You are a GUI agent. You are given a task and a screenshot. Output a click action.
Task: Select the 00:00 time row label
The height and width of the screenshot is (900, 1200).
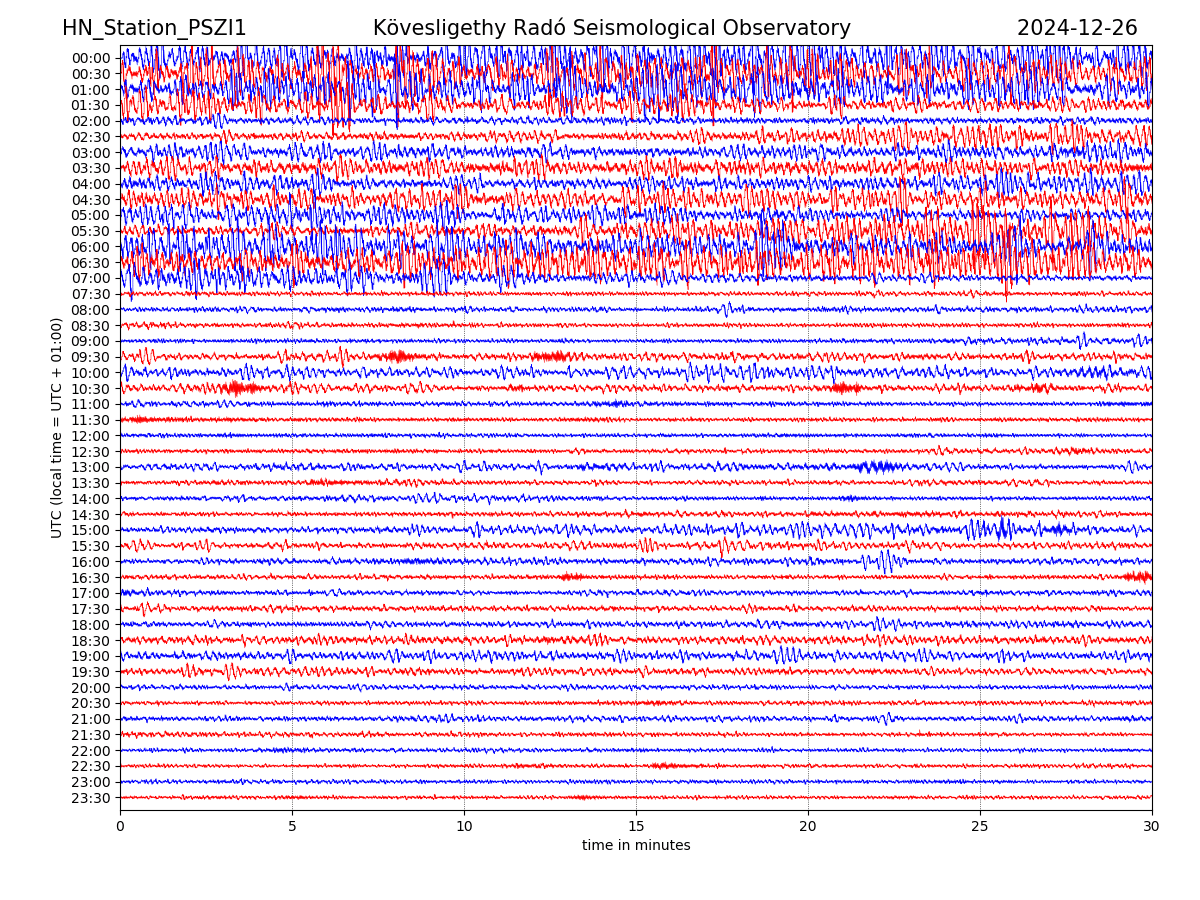tap(90, 58)
